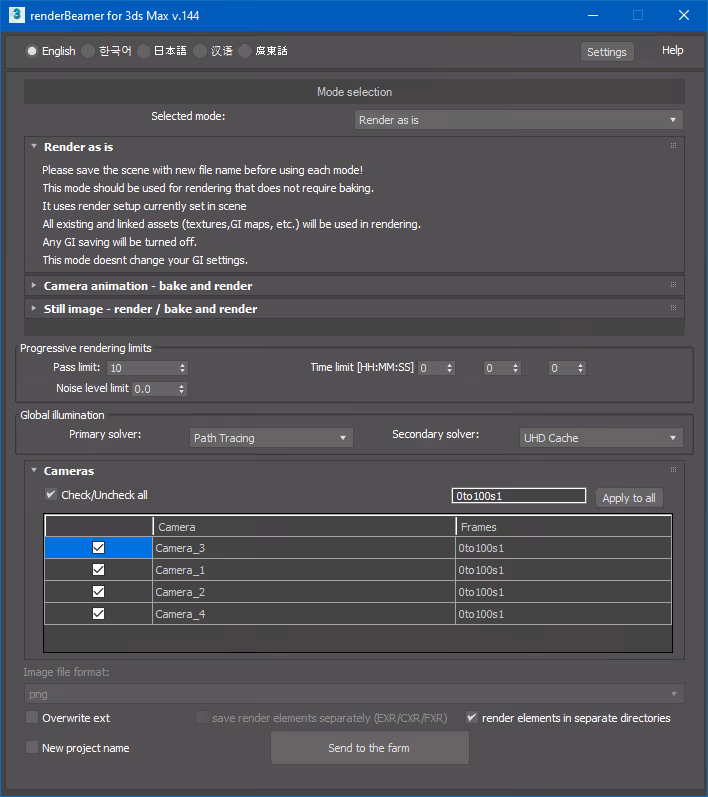Click the Frames cell for Camera_1

point(564,570)
